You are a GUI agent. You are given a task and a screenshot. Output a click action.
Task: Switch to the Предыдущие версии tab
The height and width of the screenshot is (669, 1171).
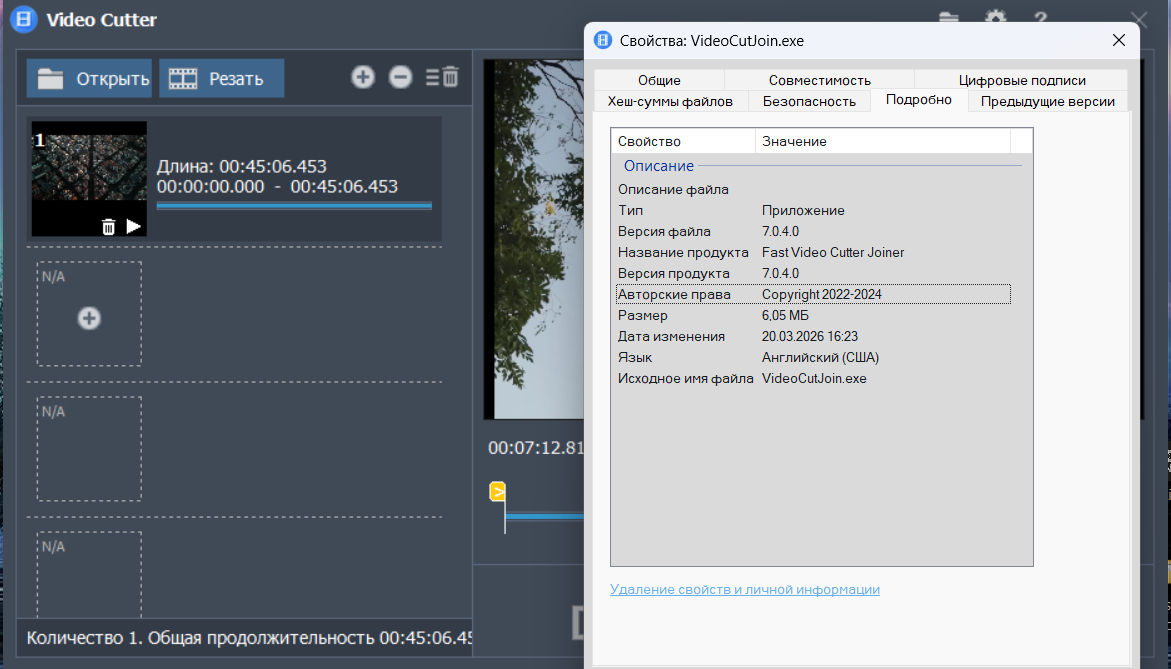coord(1047,101)
